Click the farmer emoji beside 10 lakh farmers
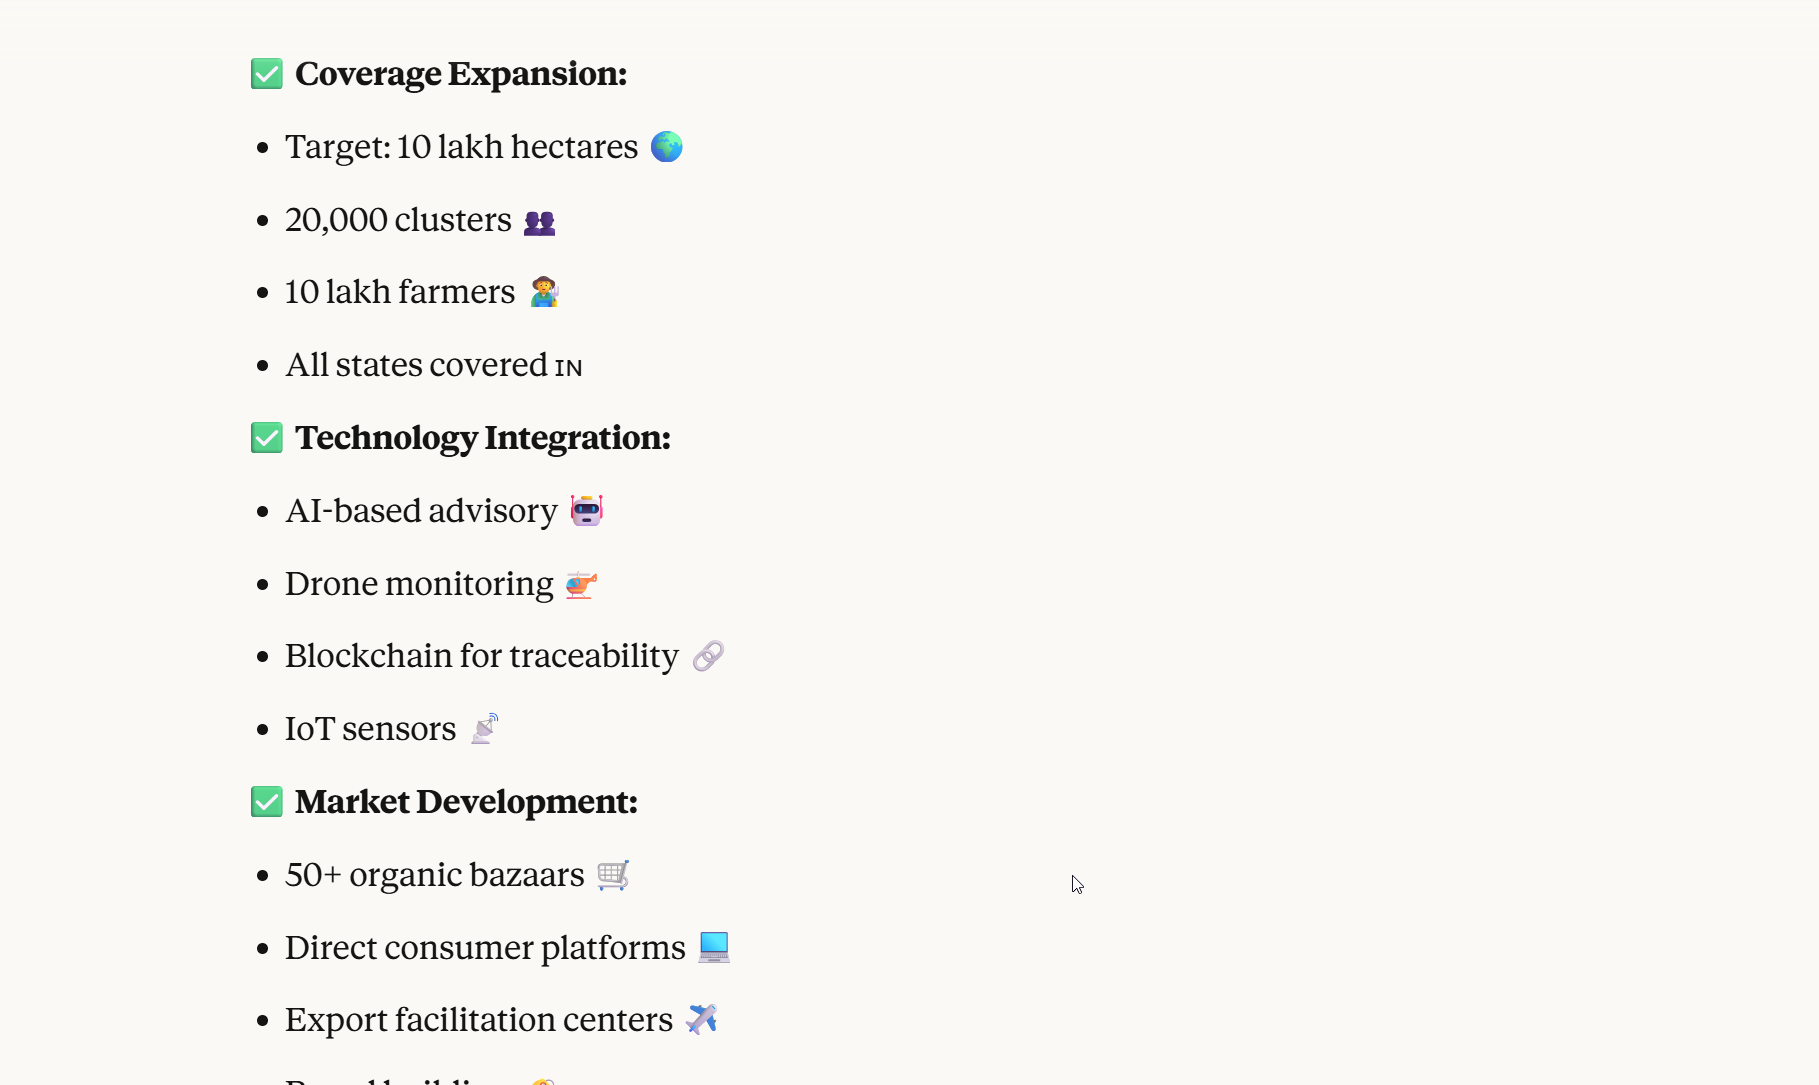The image size is (1819, 1085). [x=544, y=292]
